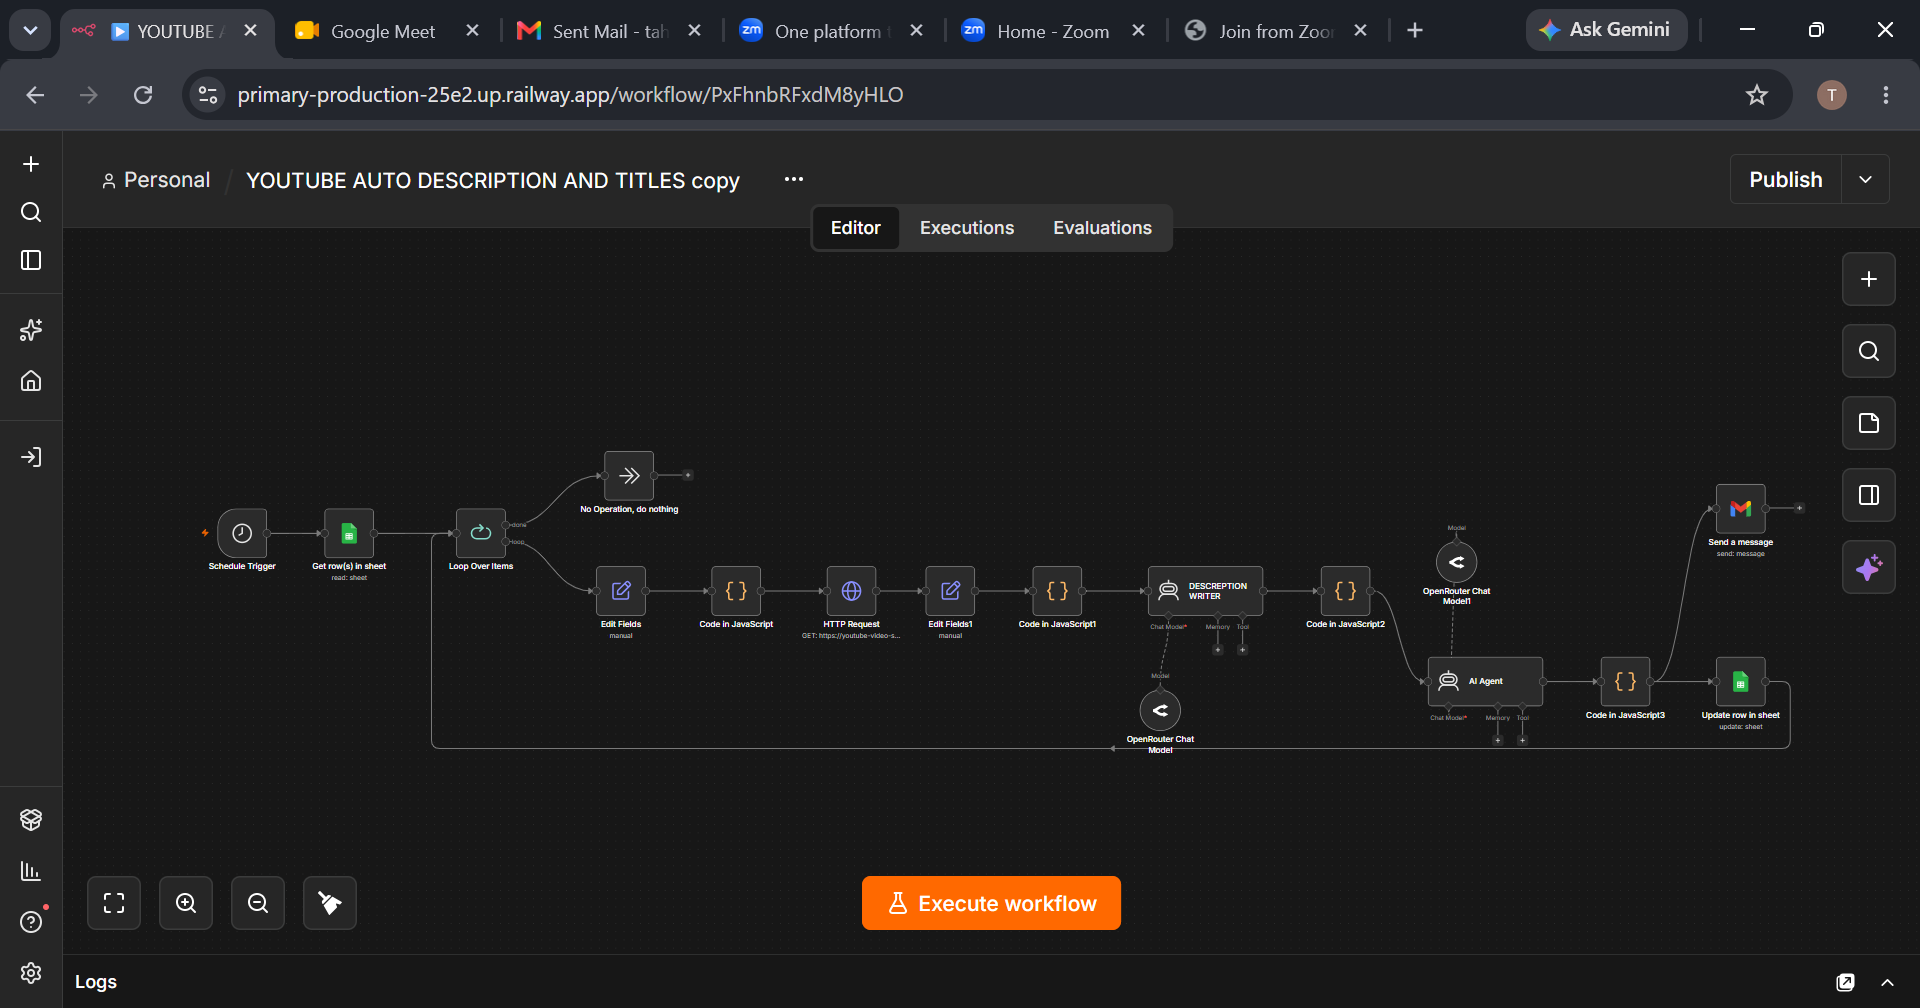Select the Code in JavaScript node
Viewport: 1920px width, 1008px height.
[x=736, y=591]
